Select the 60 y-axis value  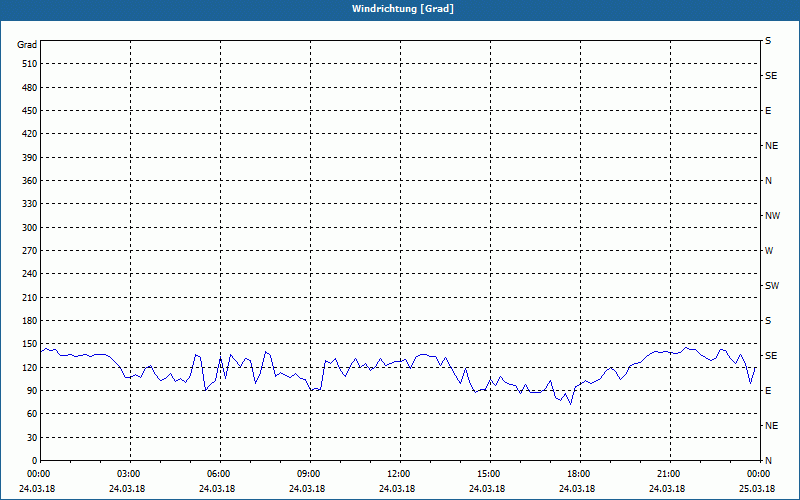point(32,414)
